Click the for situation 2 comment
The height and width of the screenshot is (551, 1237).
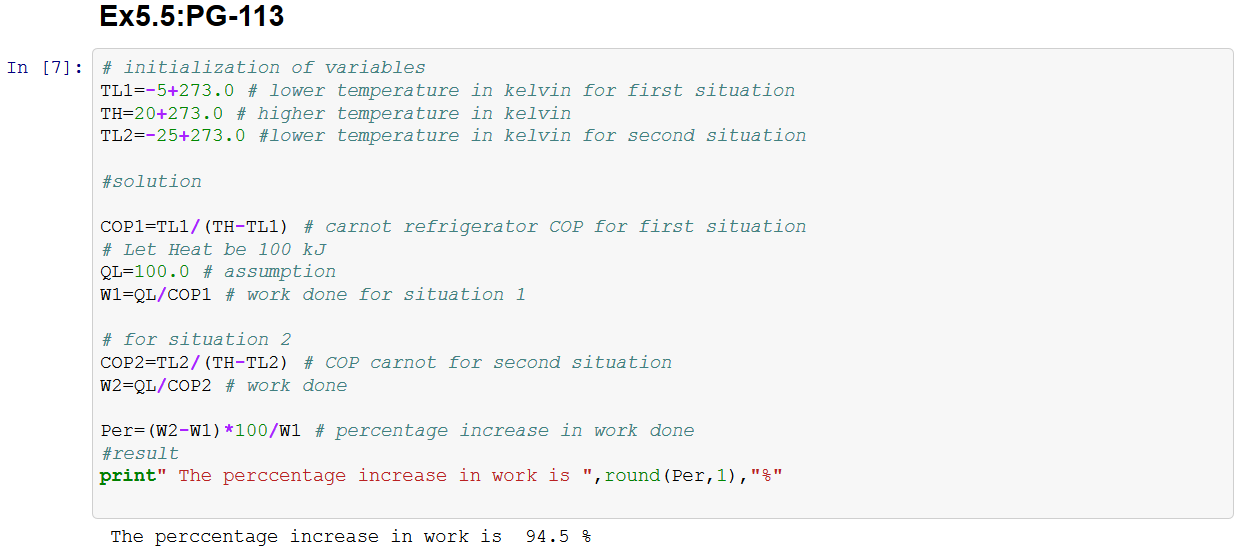[196, 340]
